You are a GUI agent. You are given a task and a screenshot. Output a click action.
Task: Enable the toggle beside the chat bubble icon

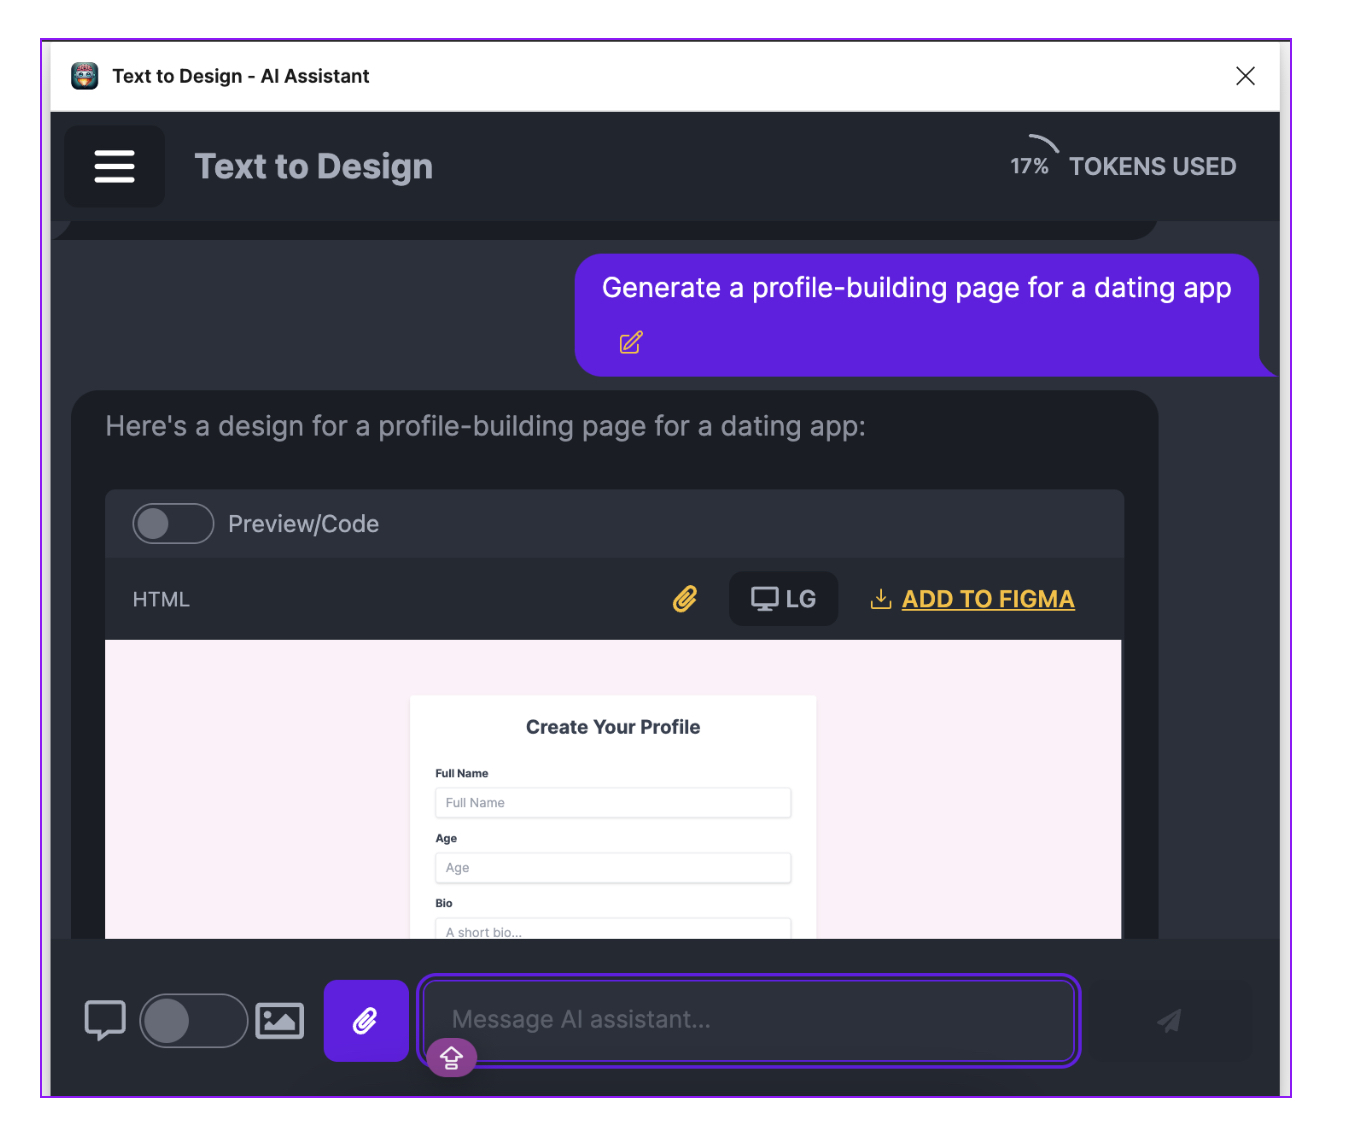[193, 1021]
